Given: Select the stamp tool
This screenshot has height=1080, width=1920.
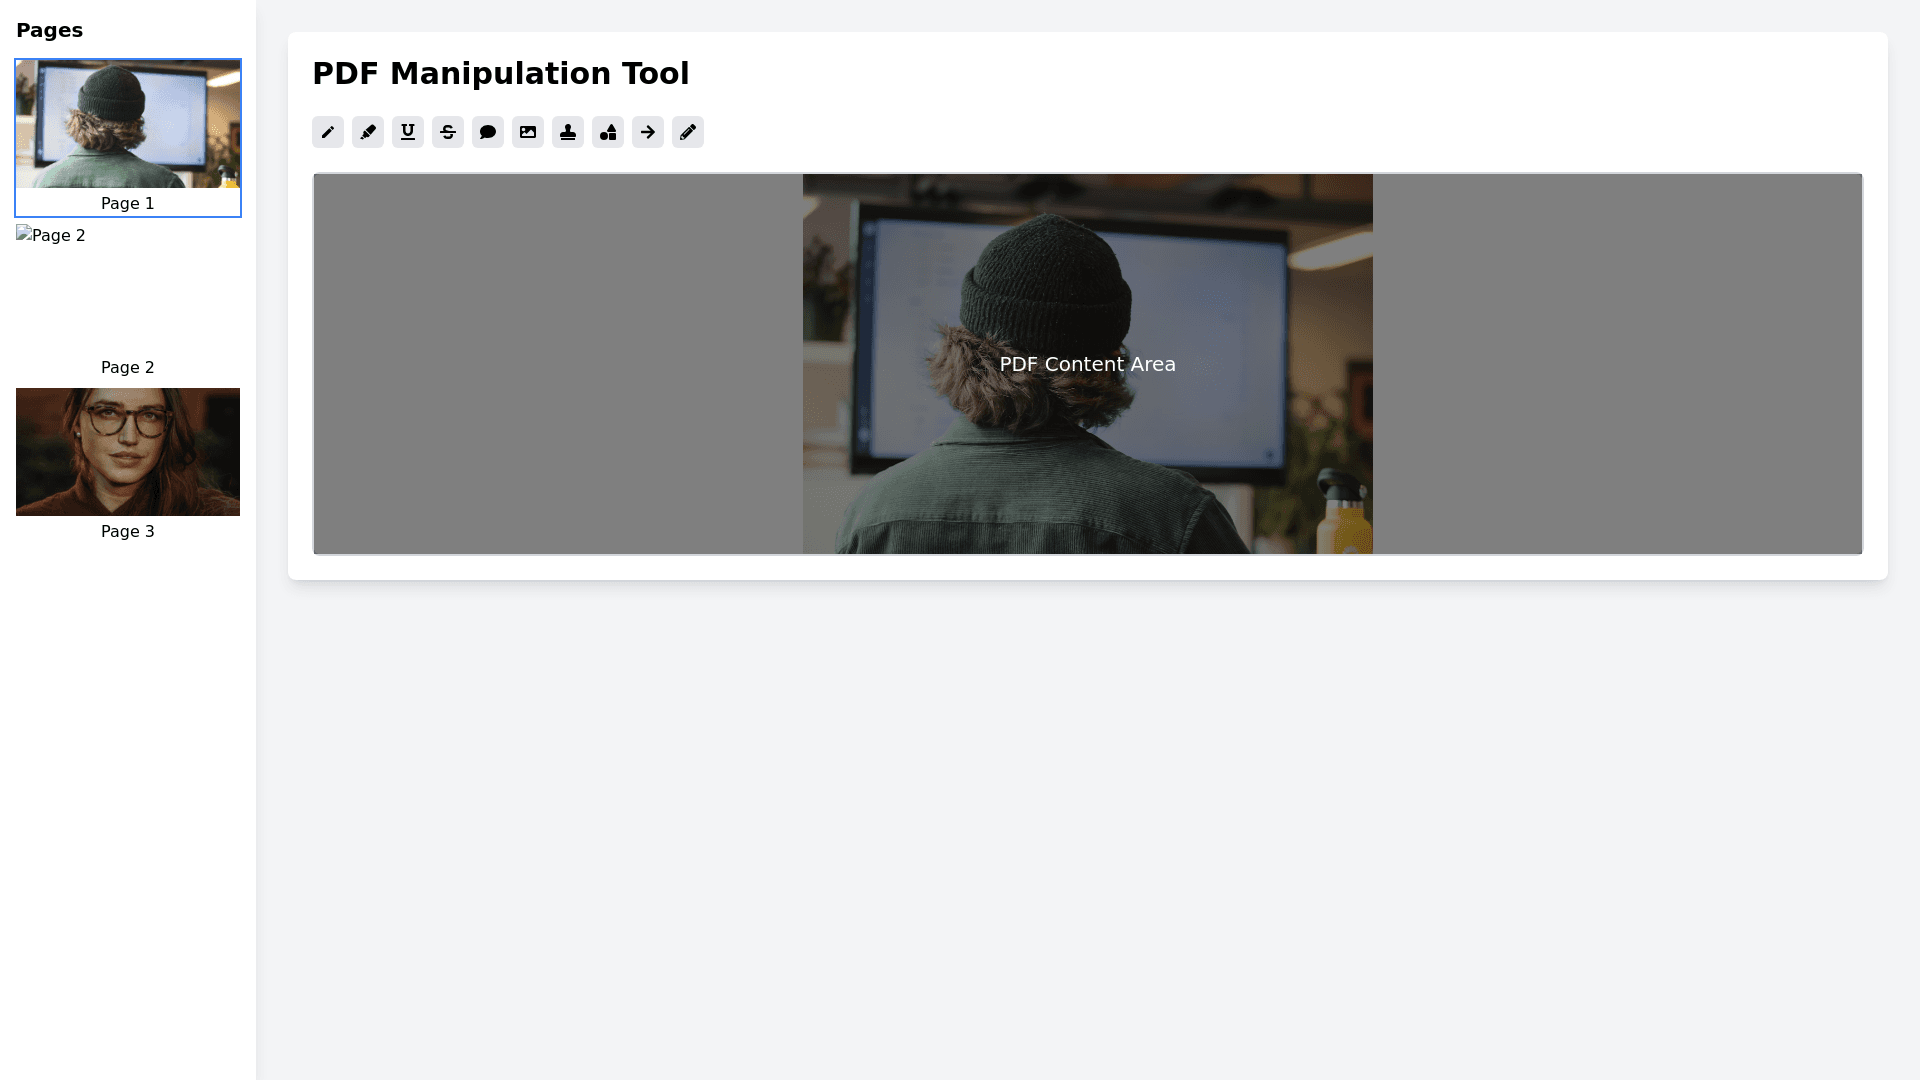Looking at the screenshot, I should point(568,132).
